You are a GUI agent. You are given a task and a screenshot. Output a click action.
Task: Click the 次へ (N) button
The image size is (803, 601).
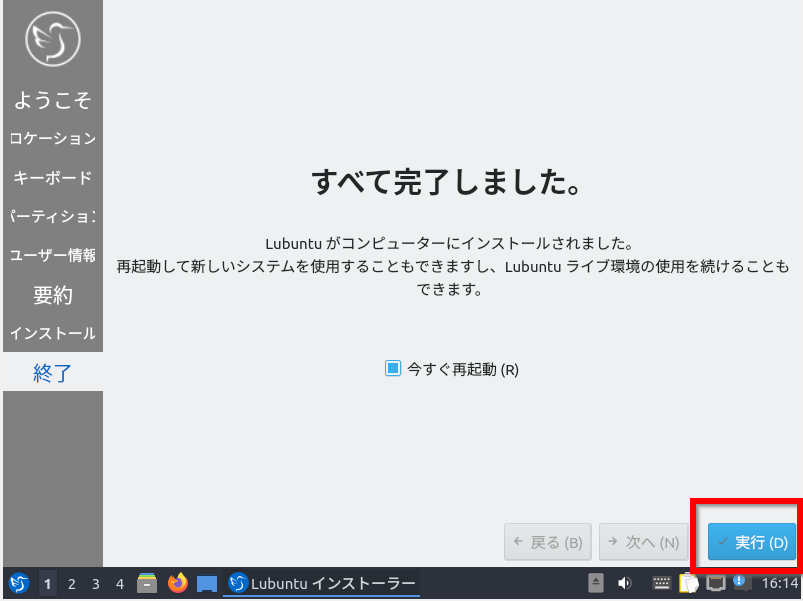pyautogui.click(x=643, y=542)
